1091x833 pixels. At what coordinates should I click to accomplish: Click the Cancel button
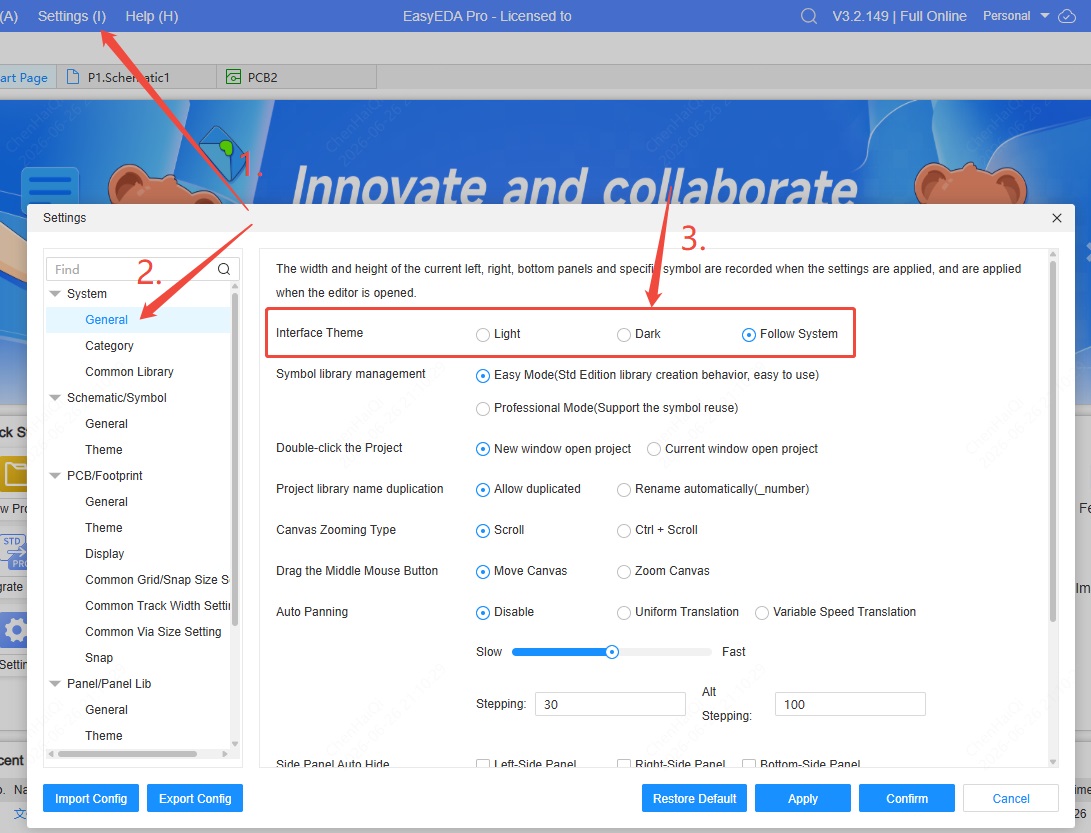pyautogui.click(x=1011, y=798)
